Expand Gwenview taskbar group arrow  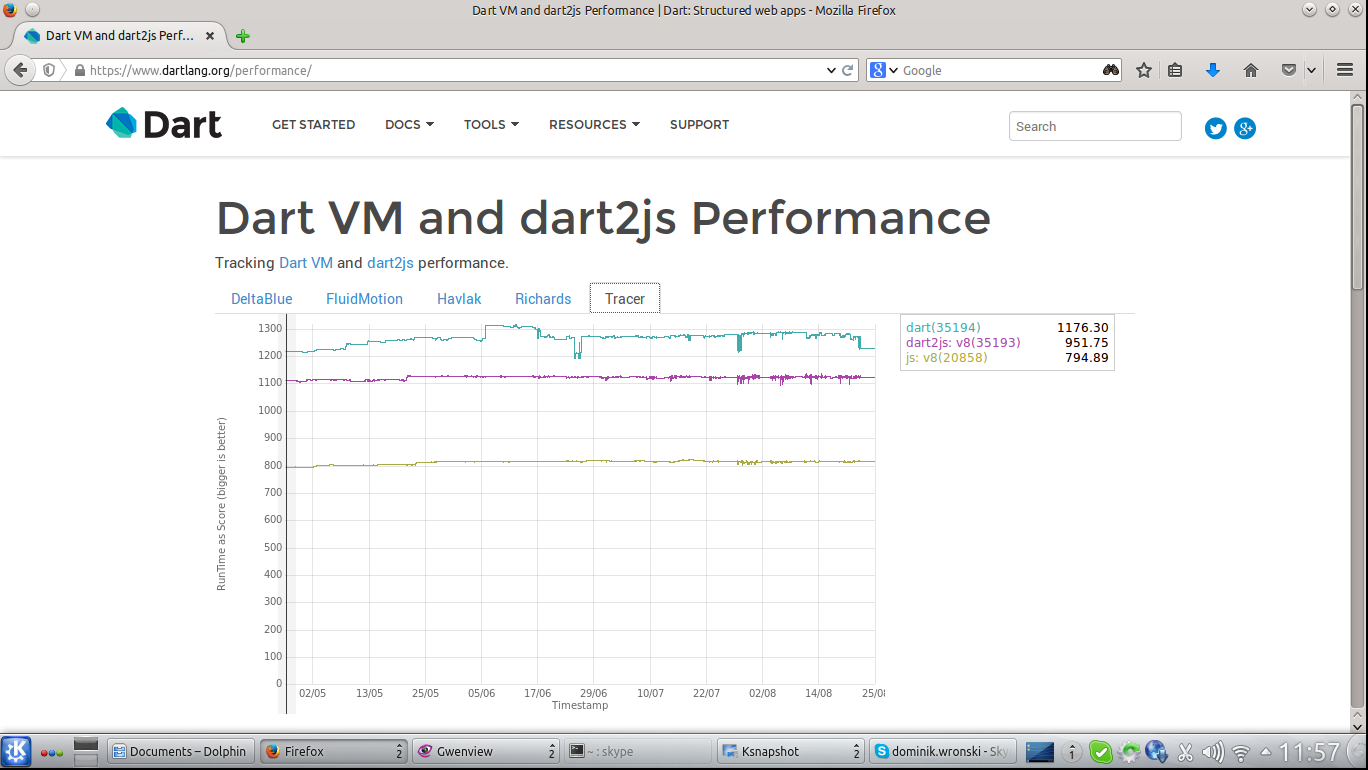tap(552, 751)
